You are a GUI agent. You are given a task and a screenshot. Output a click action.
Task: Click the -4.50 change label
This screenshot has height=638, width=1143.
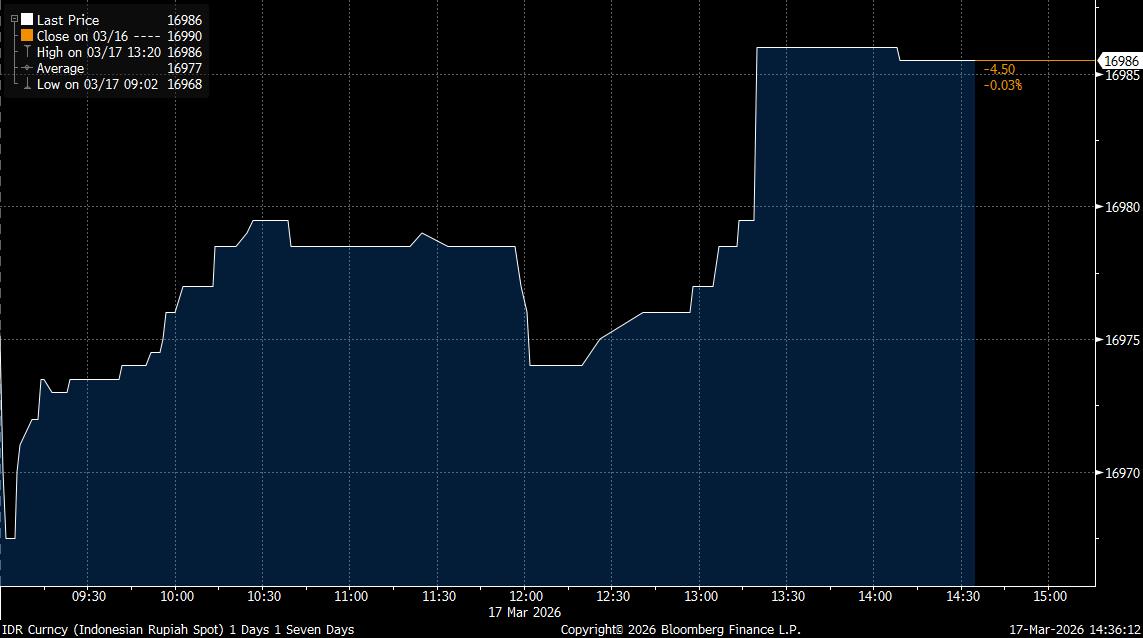click(x=999, y=69)
